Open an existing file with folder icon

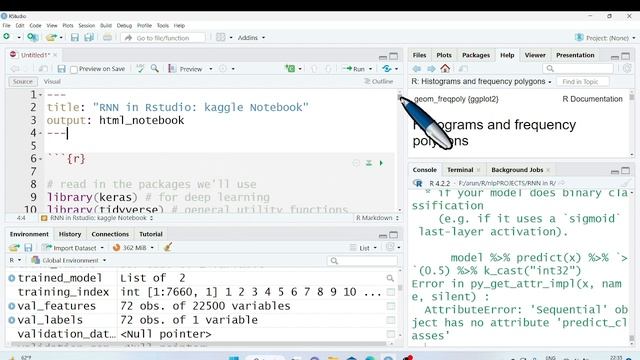(x=51, y=38)
